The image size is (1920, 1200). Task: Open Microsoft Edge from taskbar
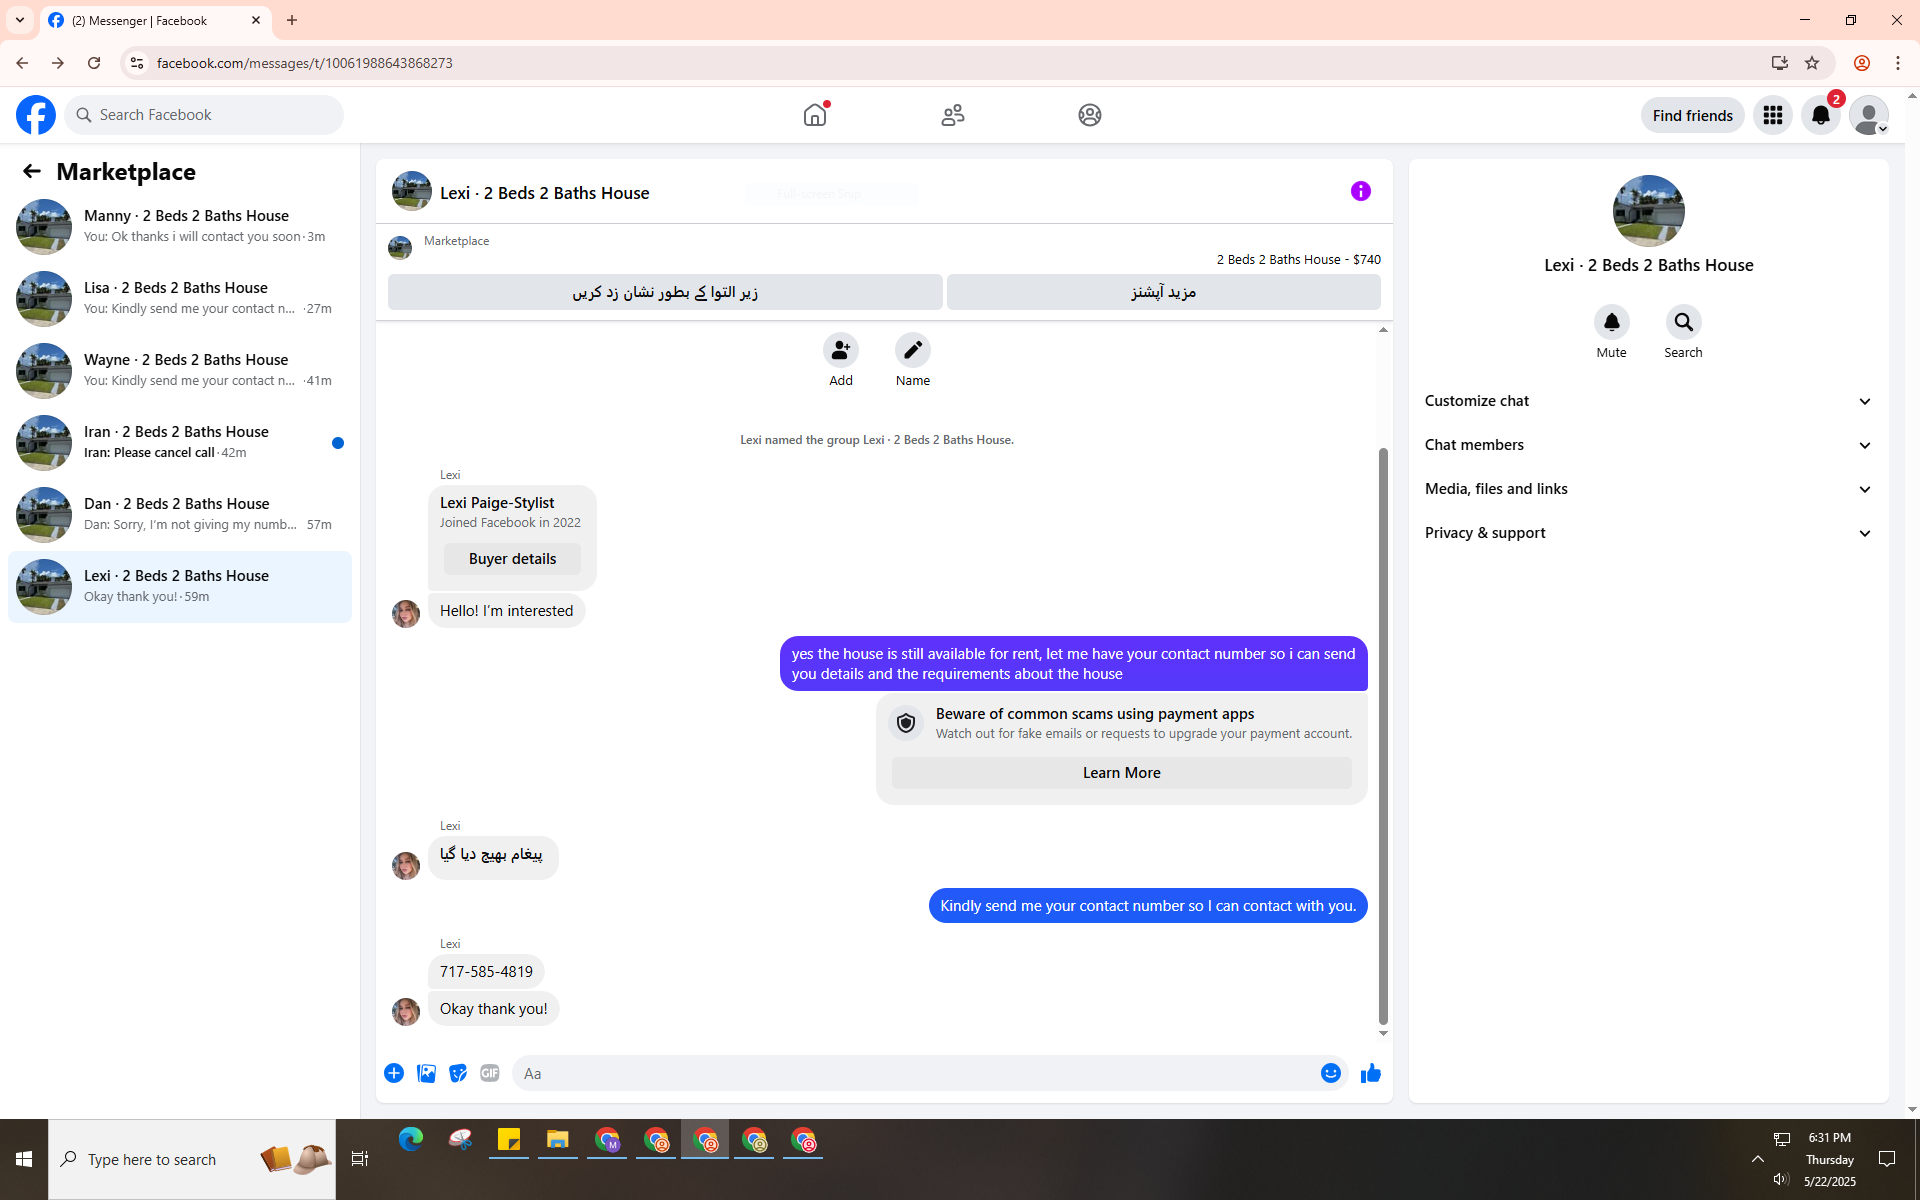[x=411, y=1139]
